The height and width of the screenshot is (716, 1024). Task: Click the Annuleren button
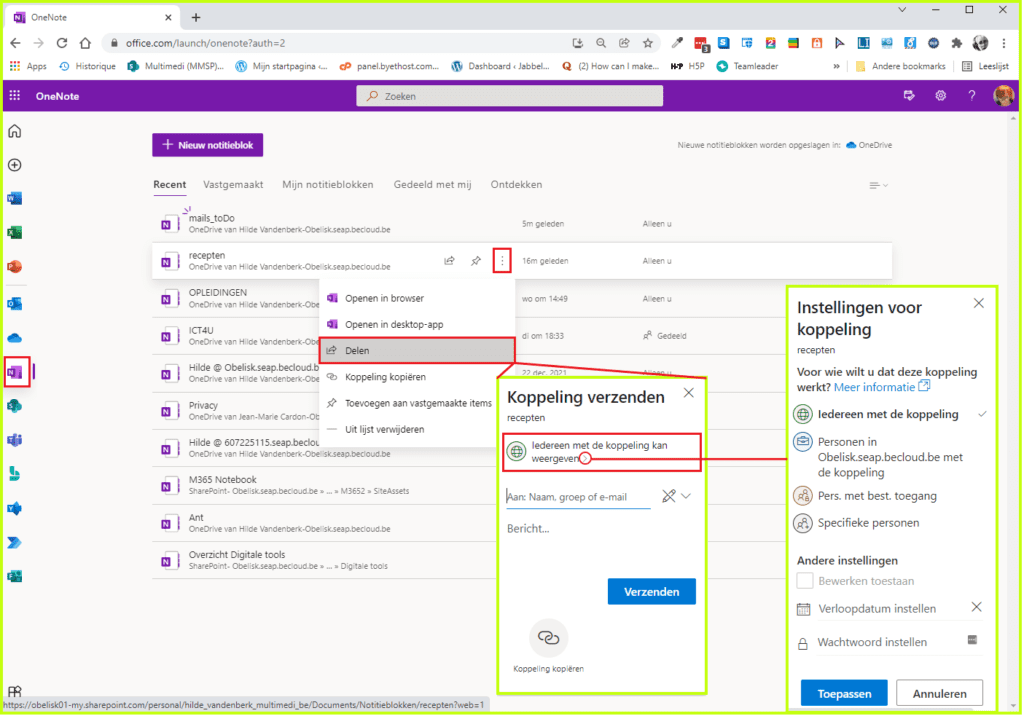click(x=939, y=693)
